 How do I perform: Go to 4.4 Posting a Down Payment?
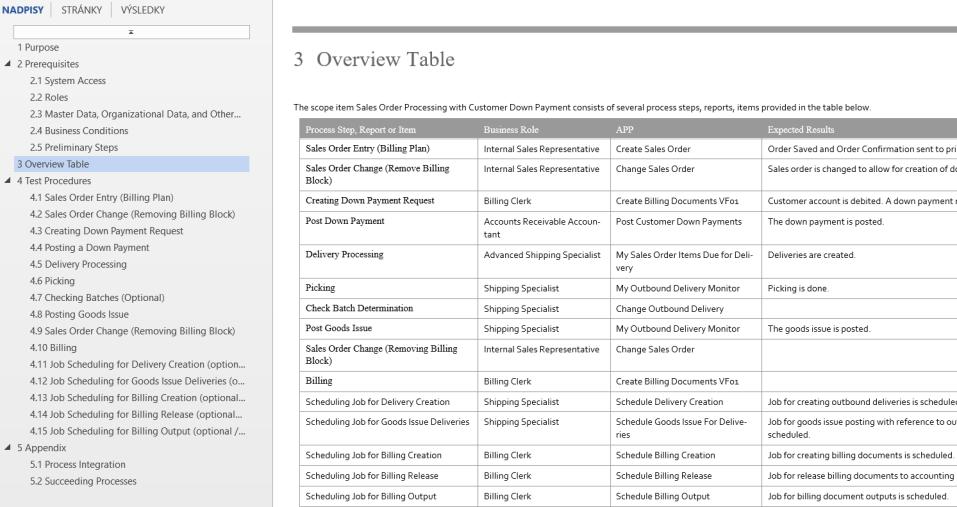click(90, 247)
